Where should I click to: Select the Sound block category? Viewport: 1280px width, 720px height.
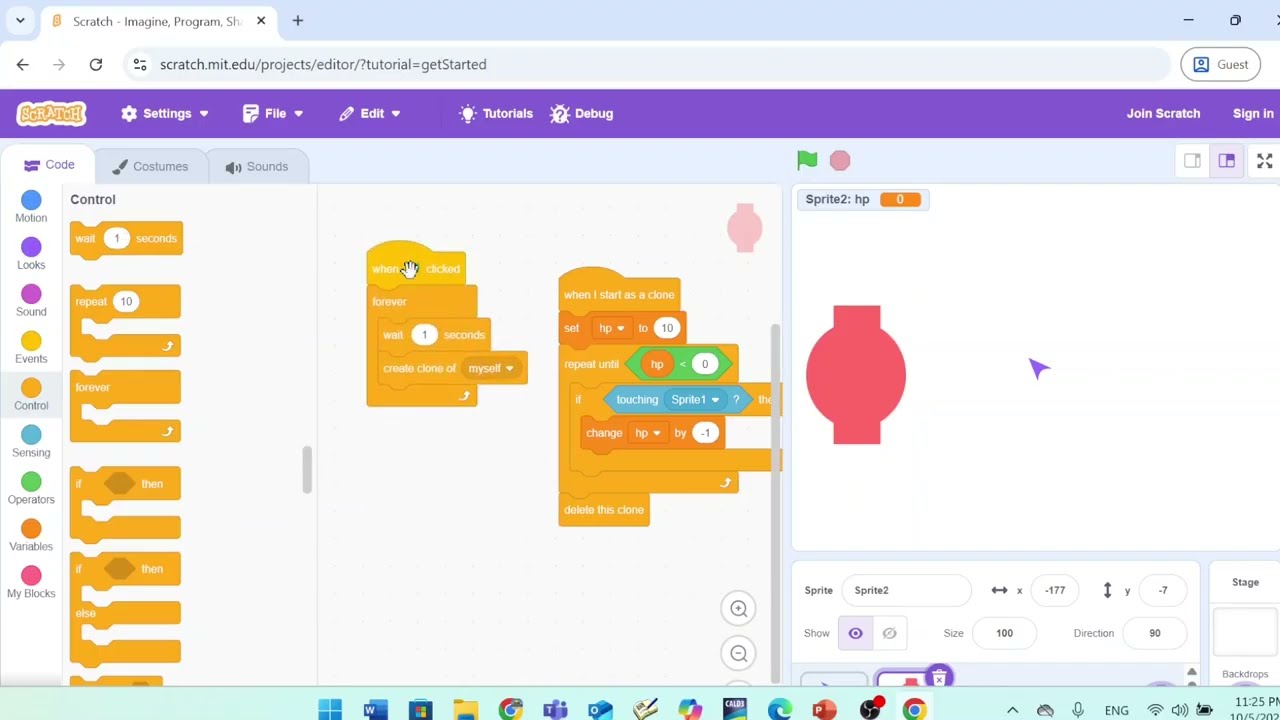click(x=31, y=301)
